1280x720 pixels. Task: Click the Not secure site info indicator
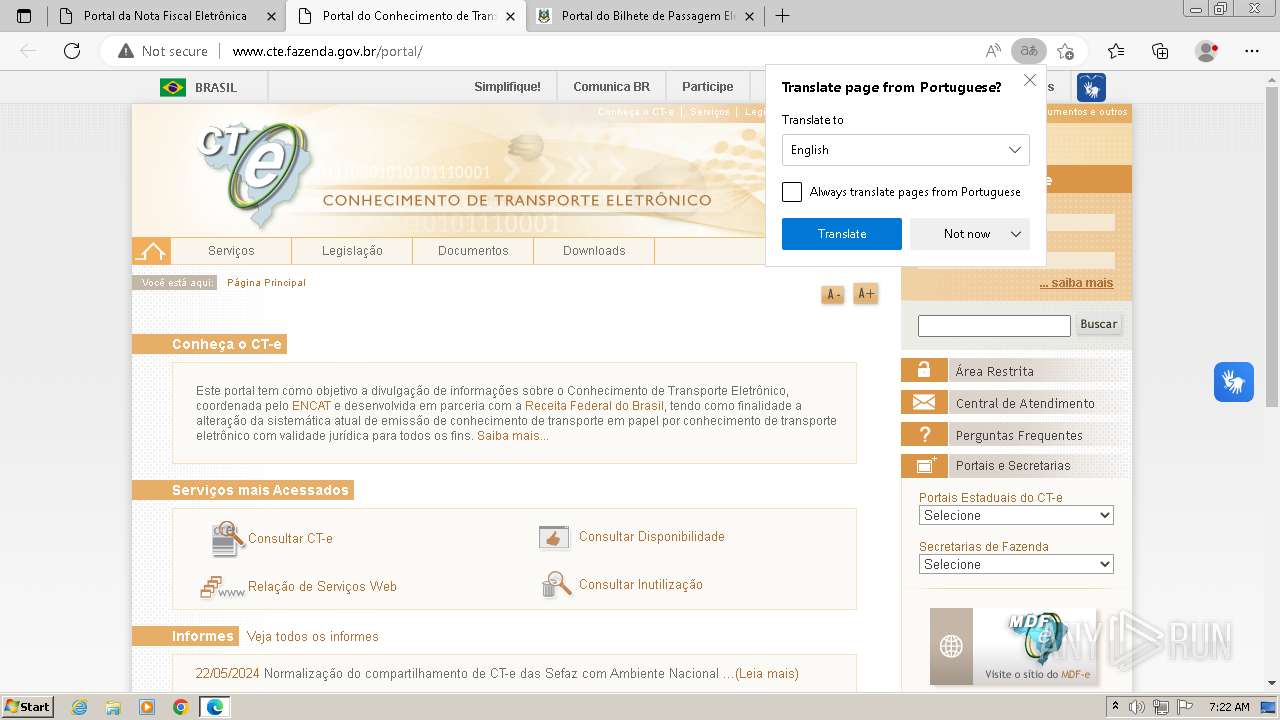coord(163,51)
